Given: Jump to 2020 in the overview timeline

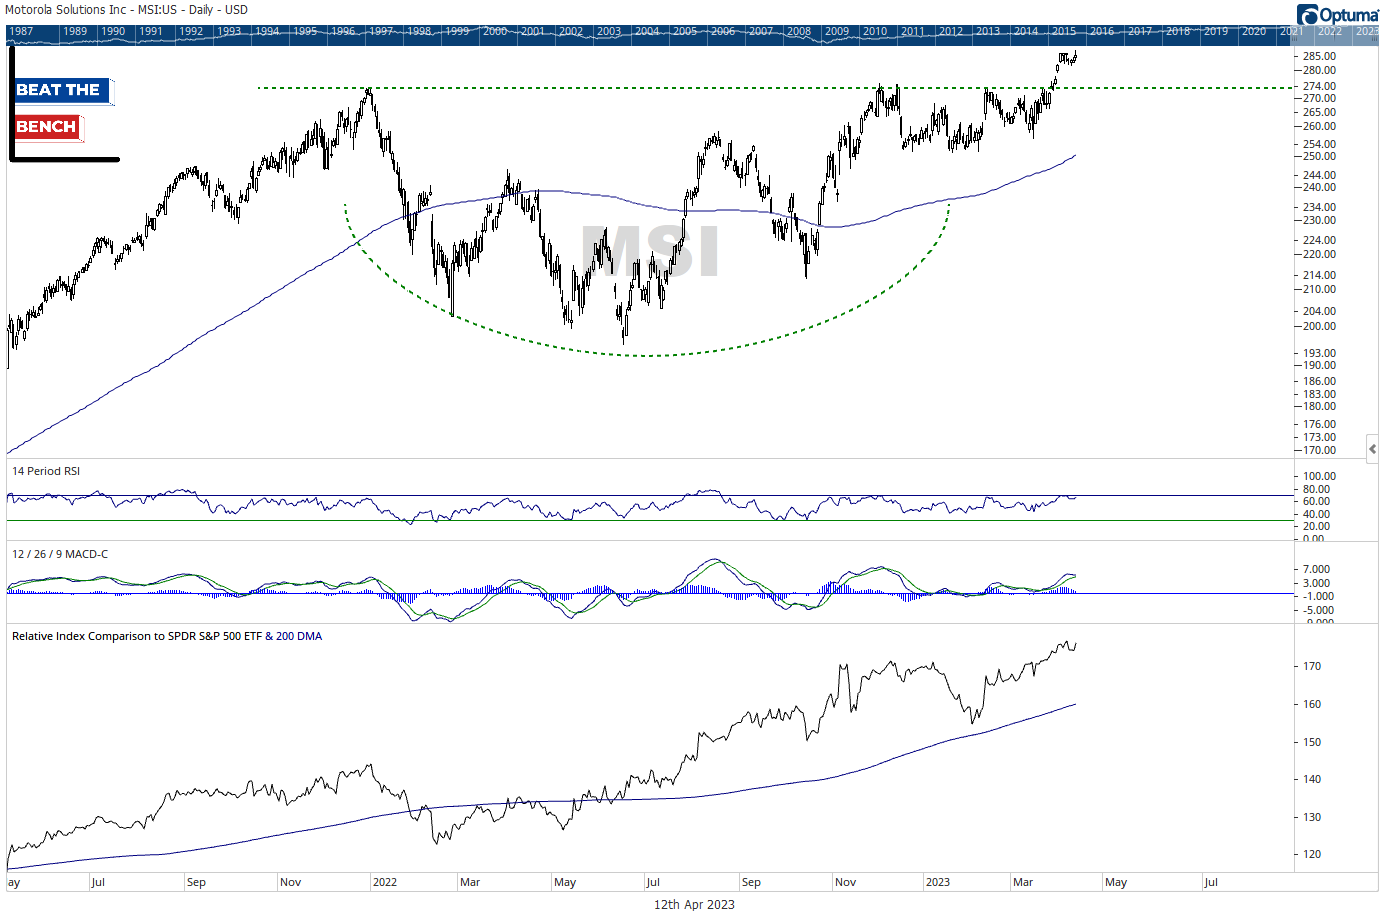Looking at the screenshot, I should pyautogui.click(x=1254, y=31).
